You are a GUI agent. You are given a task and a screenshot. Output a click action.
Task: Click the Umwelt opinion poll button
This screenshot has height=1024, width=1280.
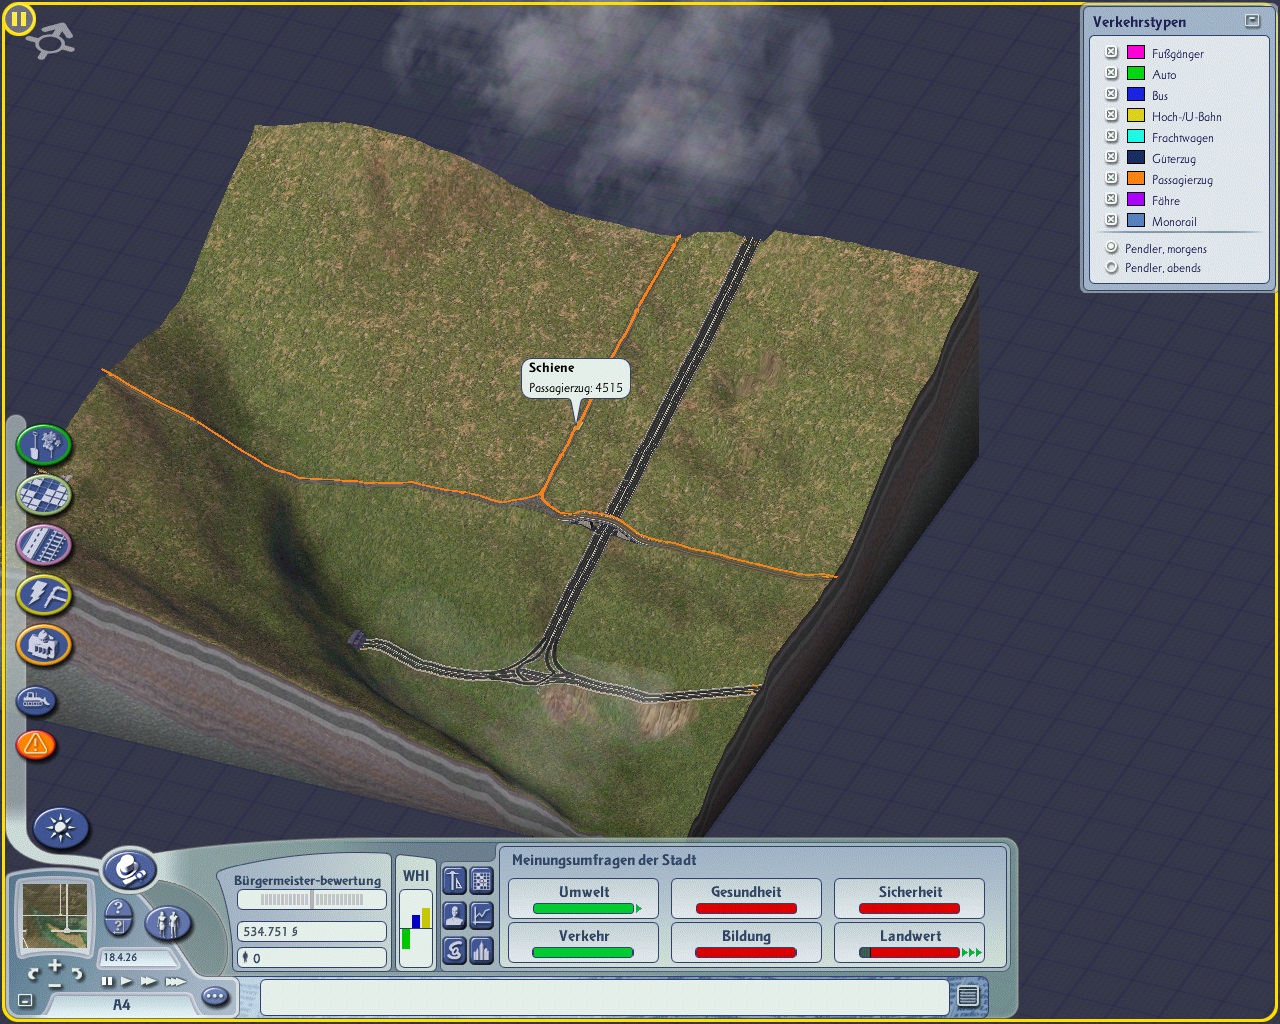coord(584,898)
